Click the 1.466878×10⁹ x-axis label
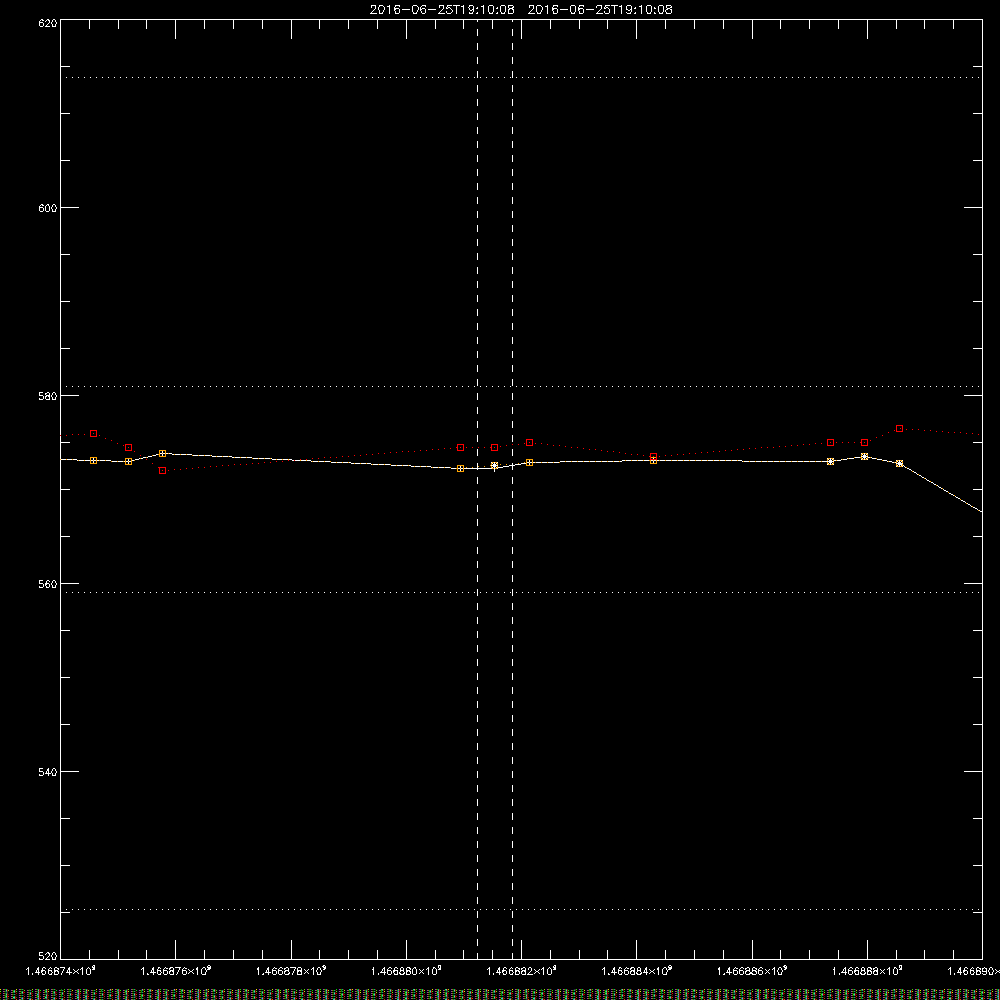This screenshot has width=1000, height=1000. (x=291, y=971)
